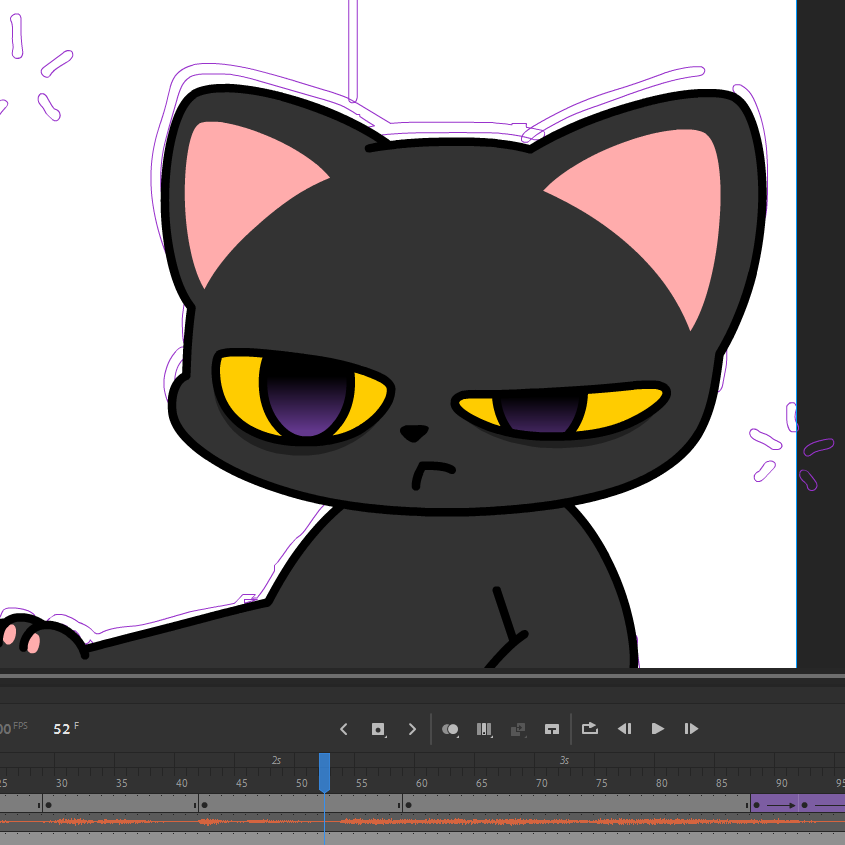The image size is (845, 845).
Task: Click the FPS value field
Action: (6, 729)
